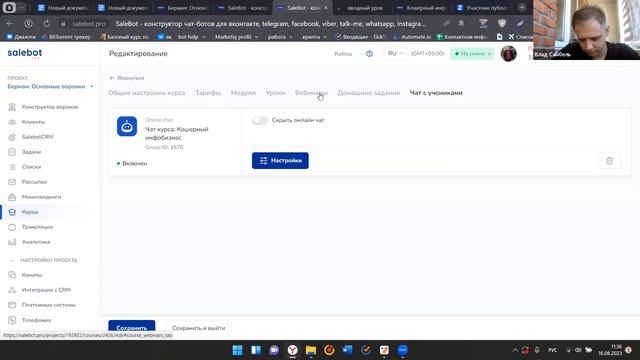Viewport: 640px width, 360px height.
Task: Click the Вернуться back link
Action: click(127, 78)
